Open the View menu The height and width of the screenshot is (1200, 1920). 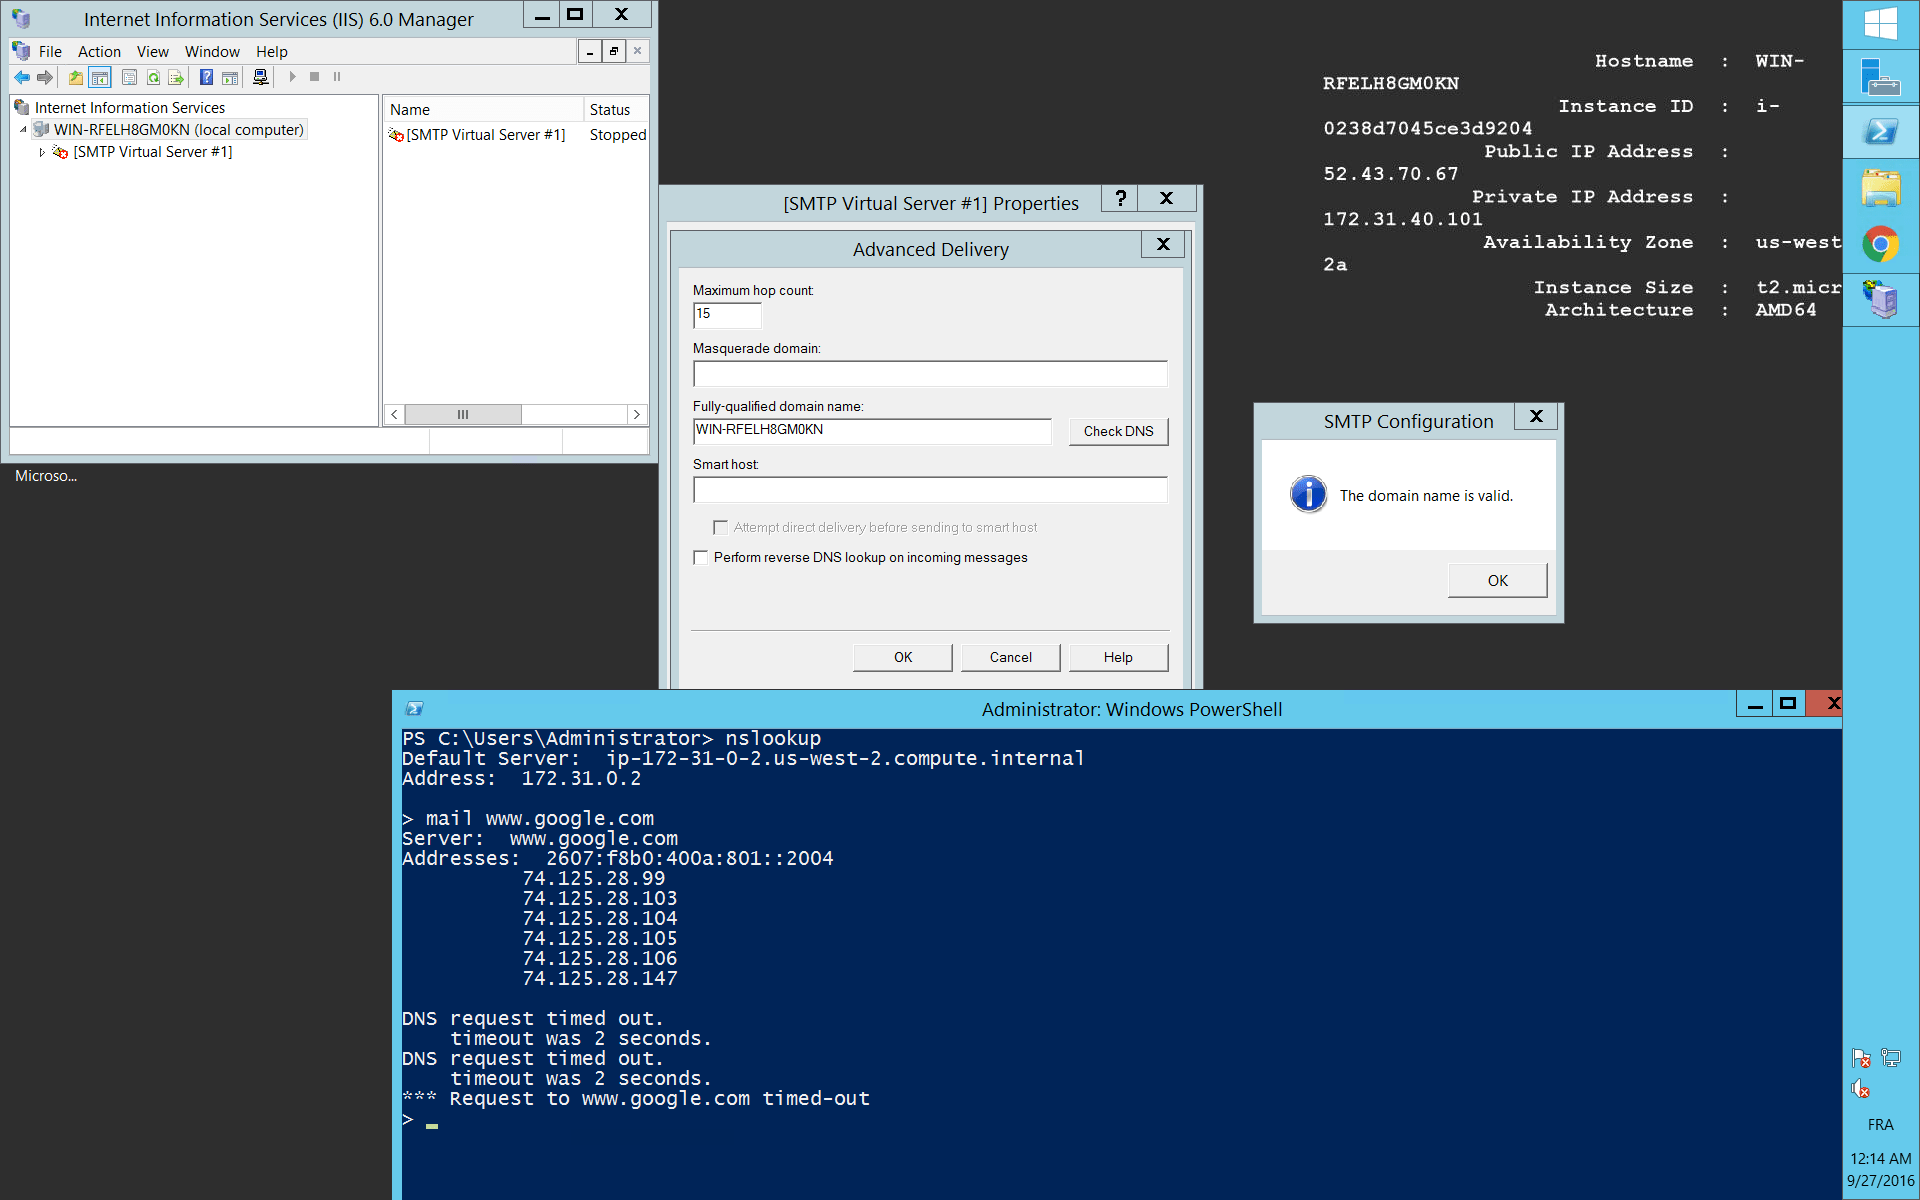click(x=152, y=52)
